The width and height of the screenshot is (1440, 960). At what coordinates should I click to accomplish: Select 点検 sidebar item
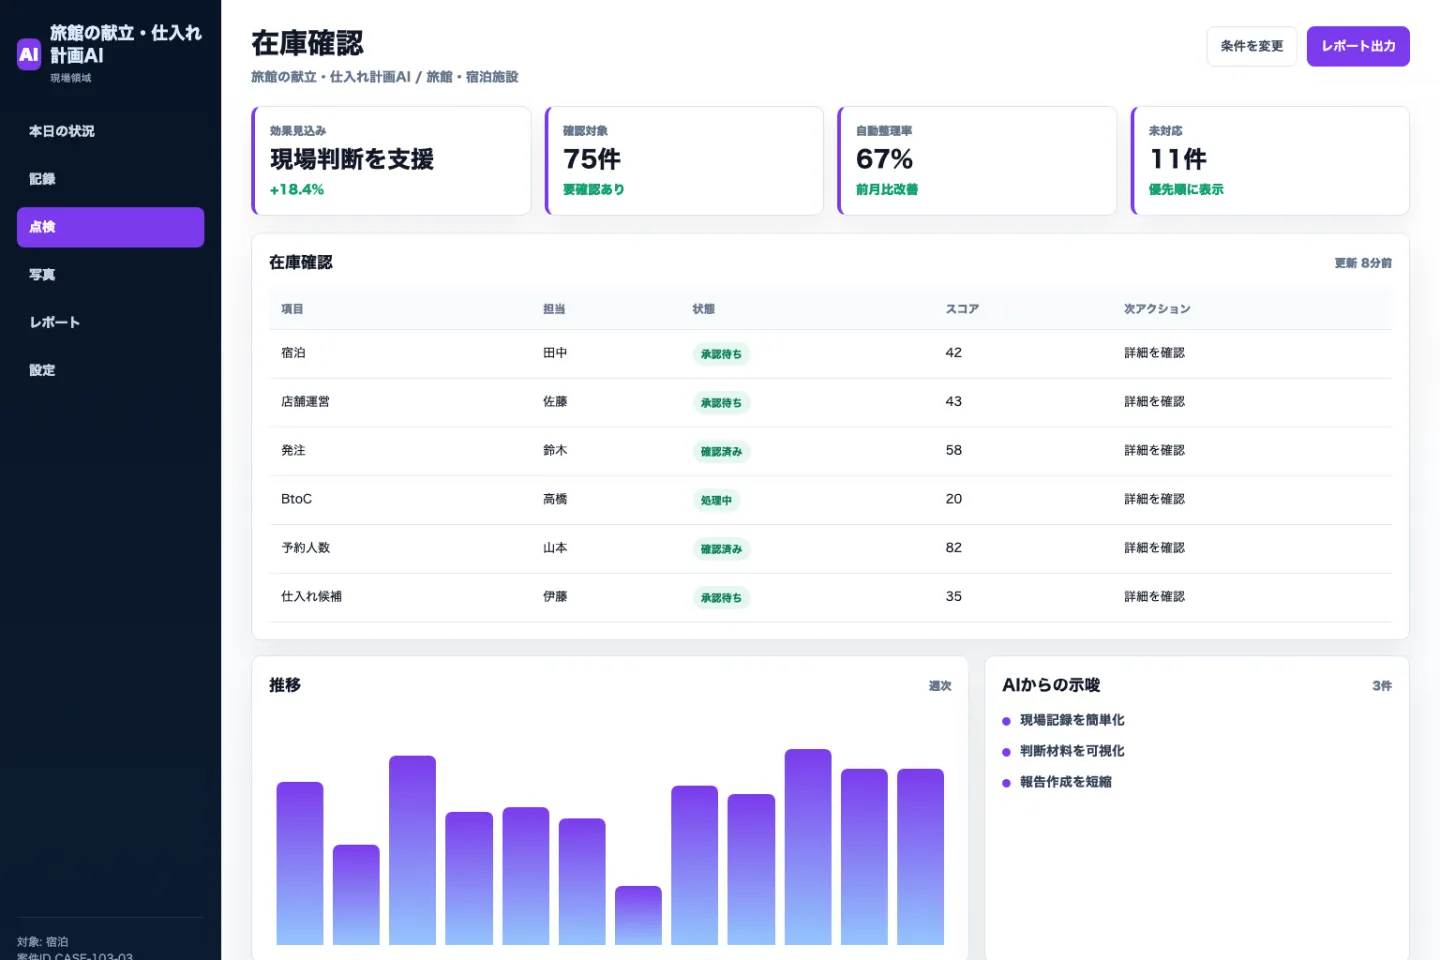110,227
